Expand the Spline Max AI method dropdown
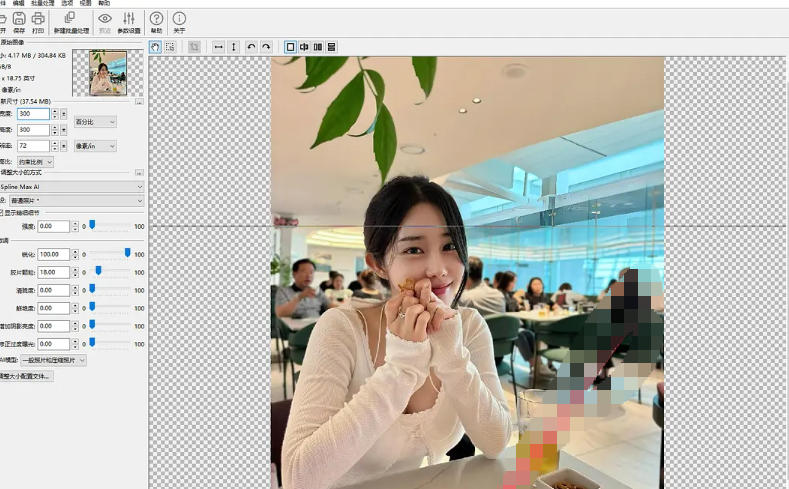This screenshot has height=489, width=789. pos(72,187)
